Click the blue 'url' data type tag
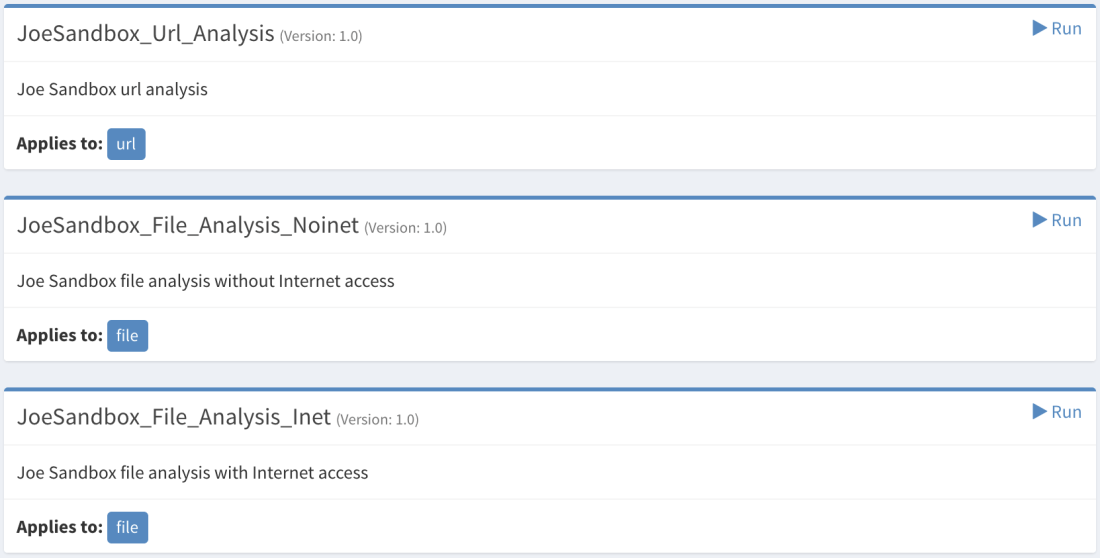This screenshot has width=1100, height=558. [126, 144]
